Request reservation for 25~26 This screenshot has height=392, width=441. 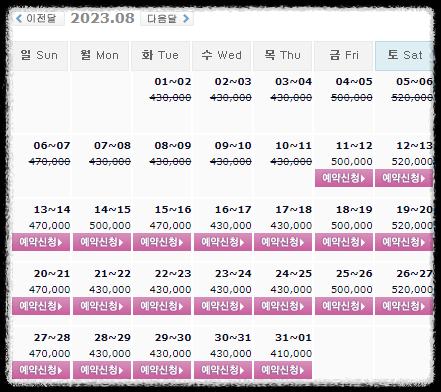pyautogui.click(x=344, y=306)
